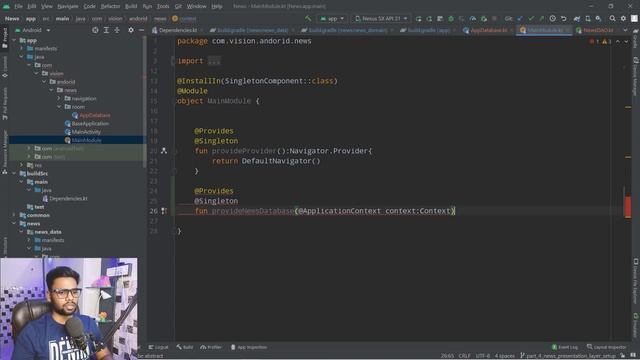This screenshot has height=360, width=640.
Task: Select MainActivity in project tree
Action: coord(82,132)
